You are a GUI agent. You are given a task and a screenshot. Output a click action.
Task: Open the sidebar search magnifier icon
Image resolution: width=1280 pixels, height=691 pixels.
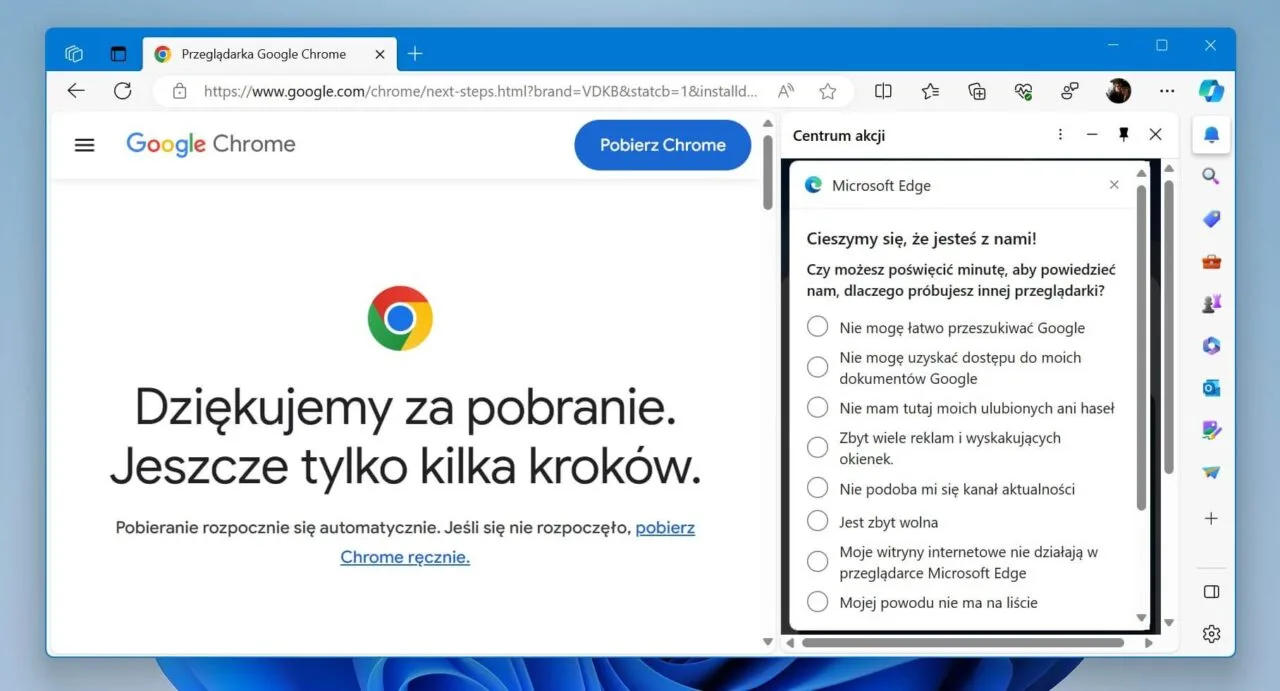(1211, 177)
